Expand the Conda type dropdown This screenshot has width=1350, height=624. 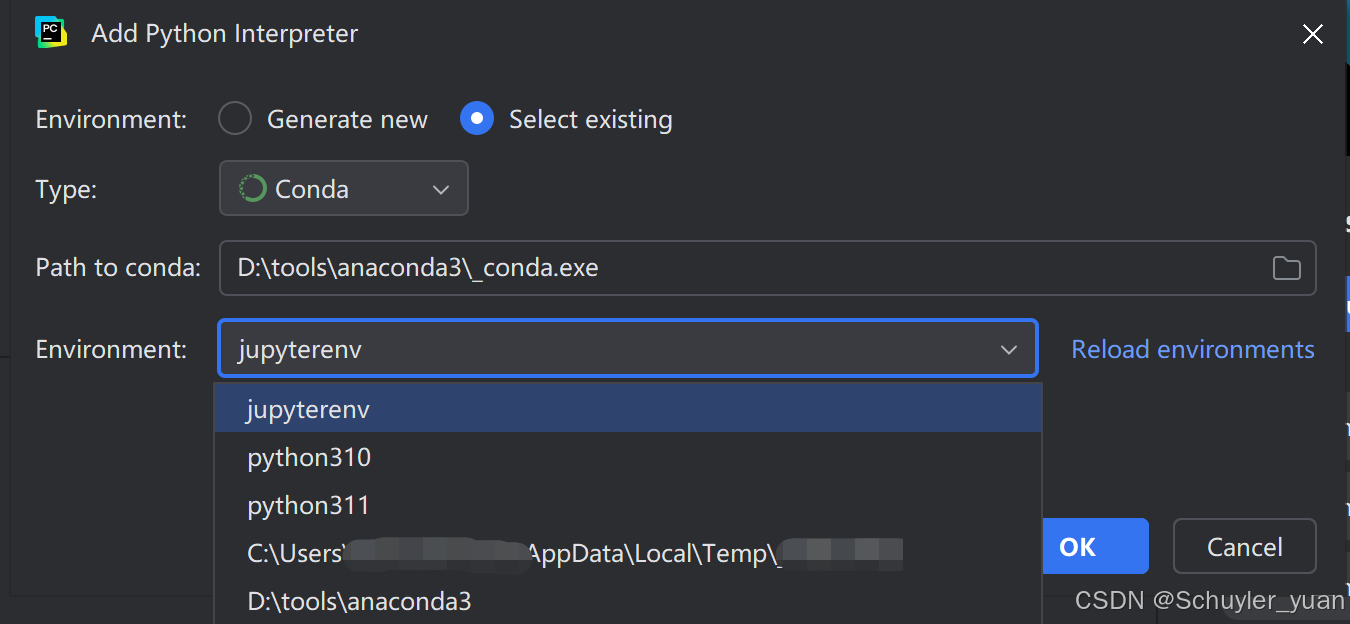344,188
